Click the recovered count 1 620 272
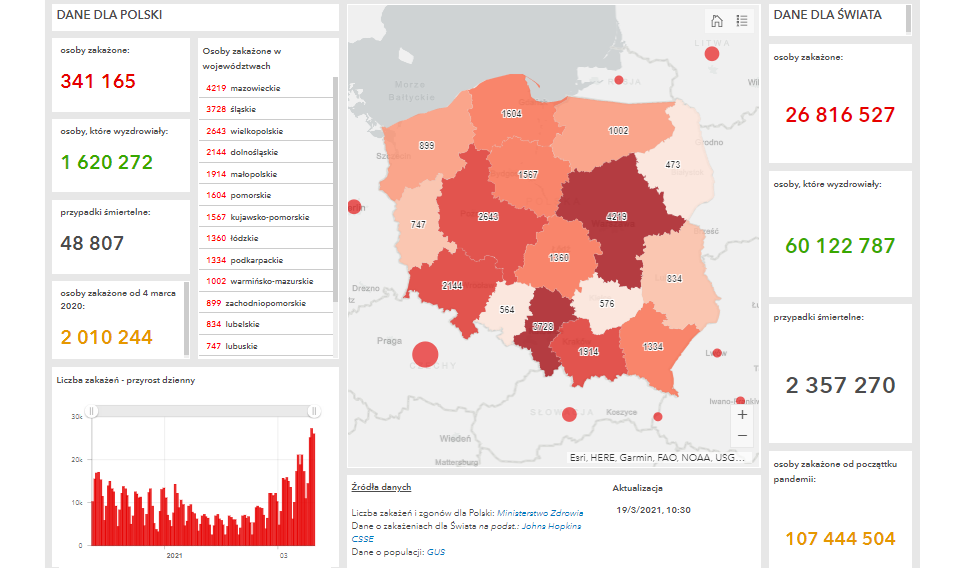Screen dimensions: 965x568 (x=106, y=162)
